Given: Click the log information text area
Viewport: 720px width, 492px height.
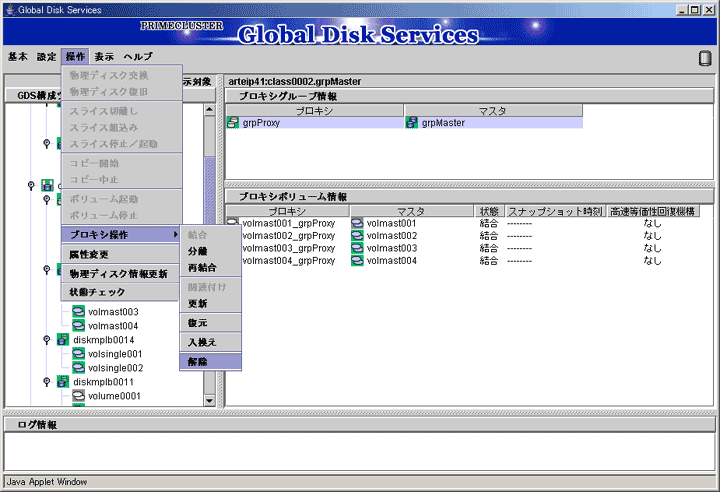Looking at the screenshot, I should [x=360, y=452].
